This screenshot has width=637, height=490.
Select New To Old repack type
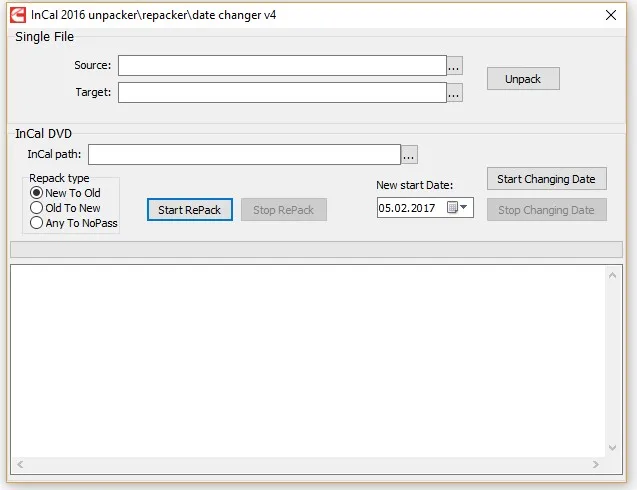point(65,193)
